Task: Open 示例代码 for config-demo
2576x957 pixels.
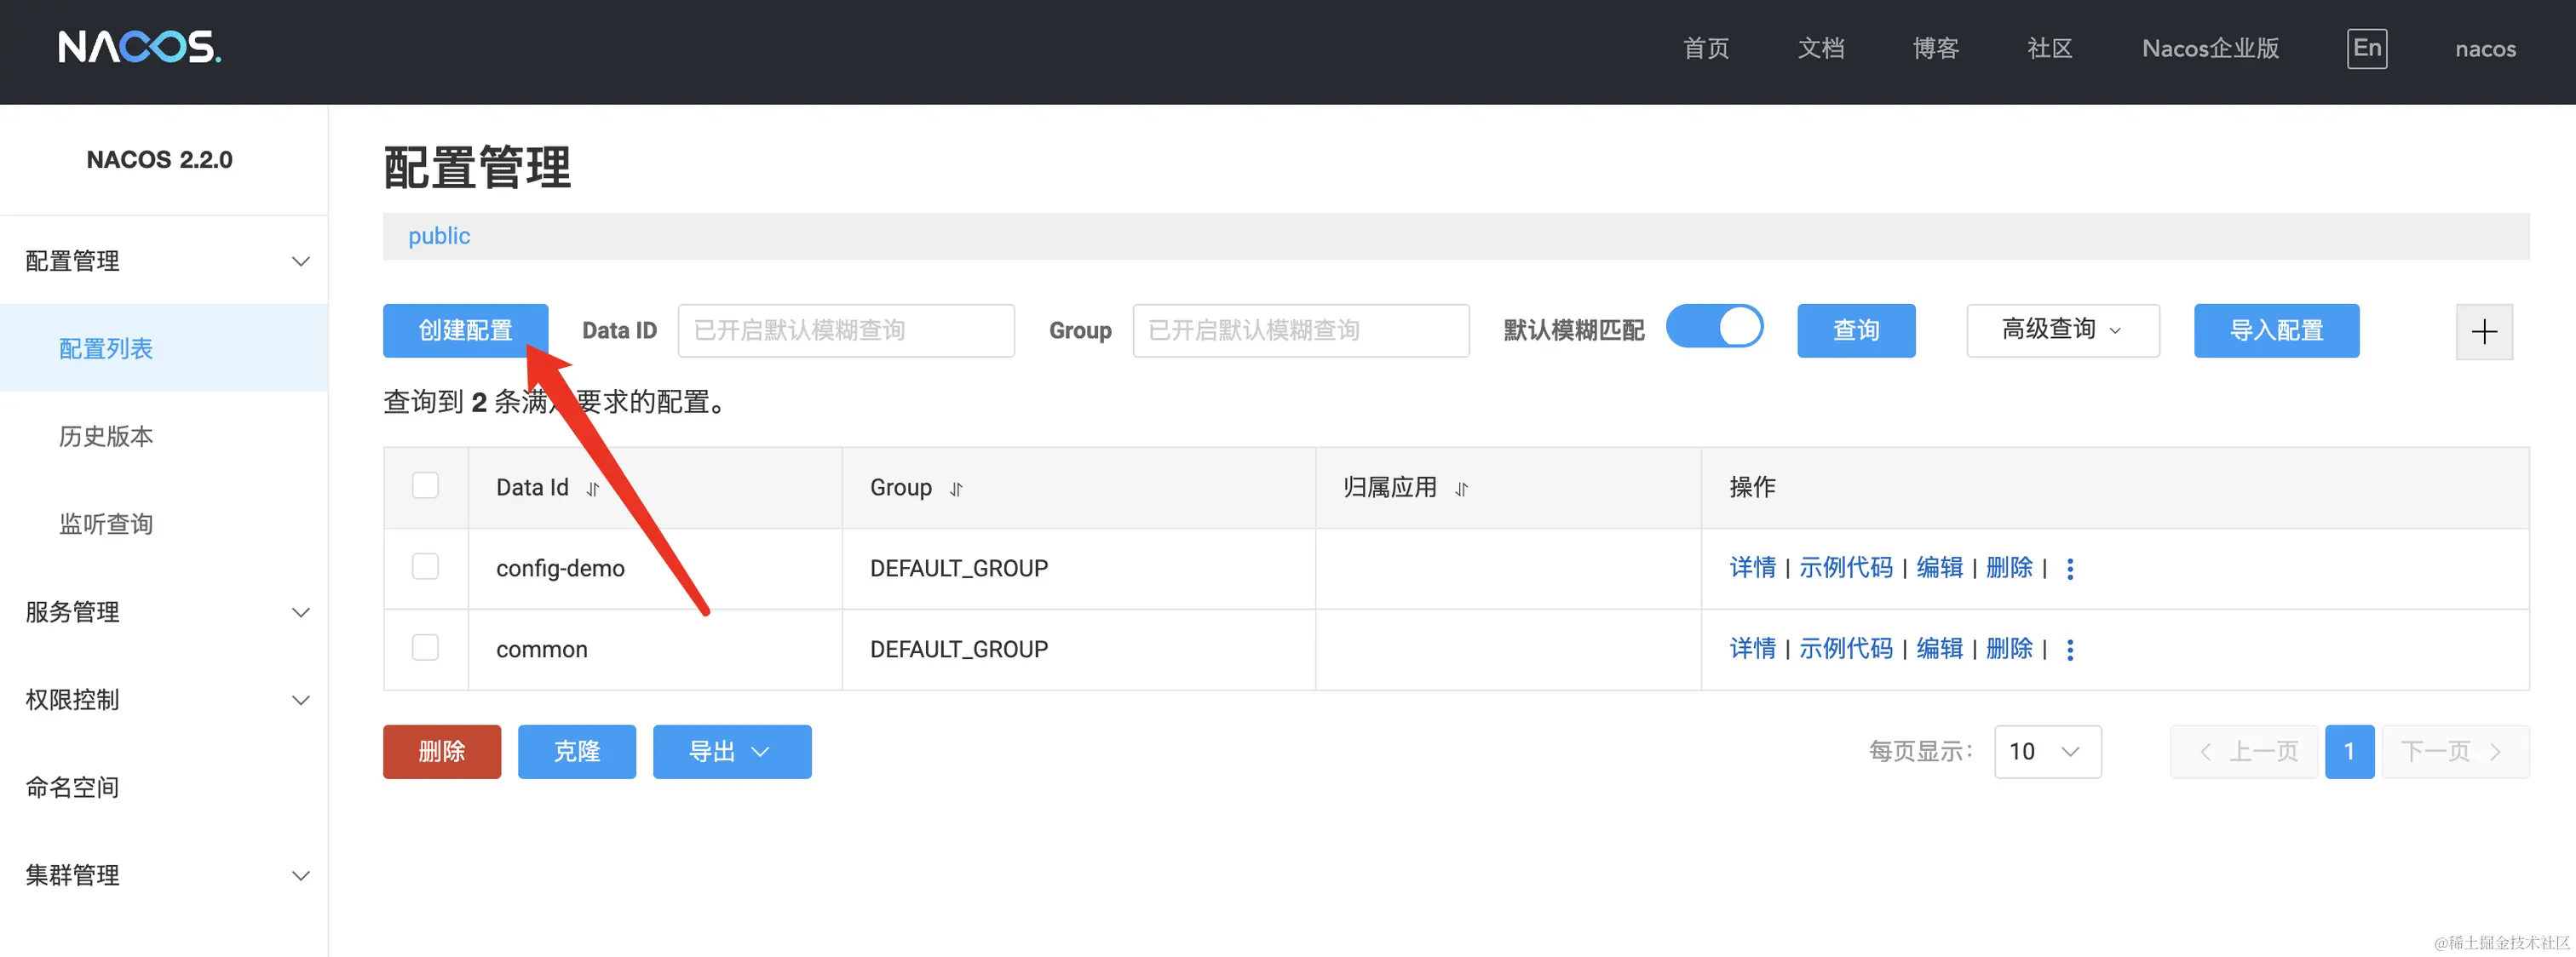Action: pos(1845,568)
